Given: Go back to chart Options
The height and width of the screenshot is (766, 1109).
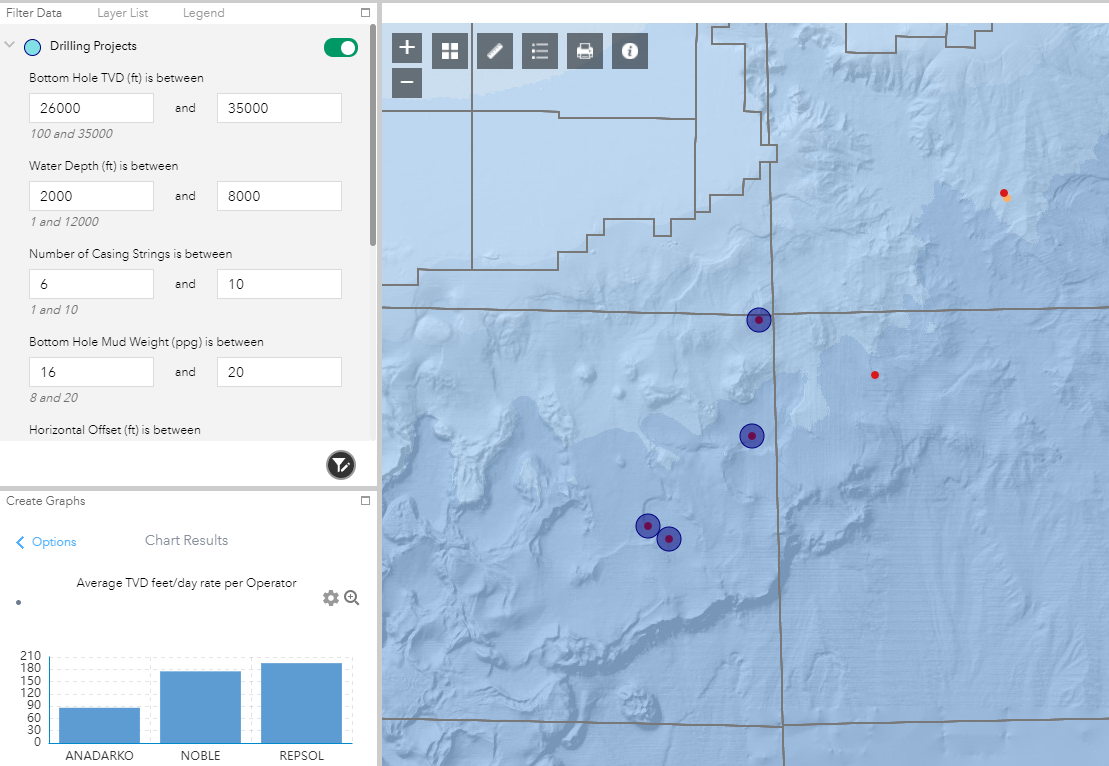Looking at the screenshot, I should 46,542.
